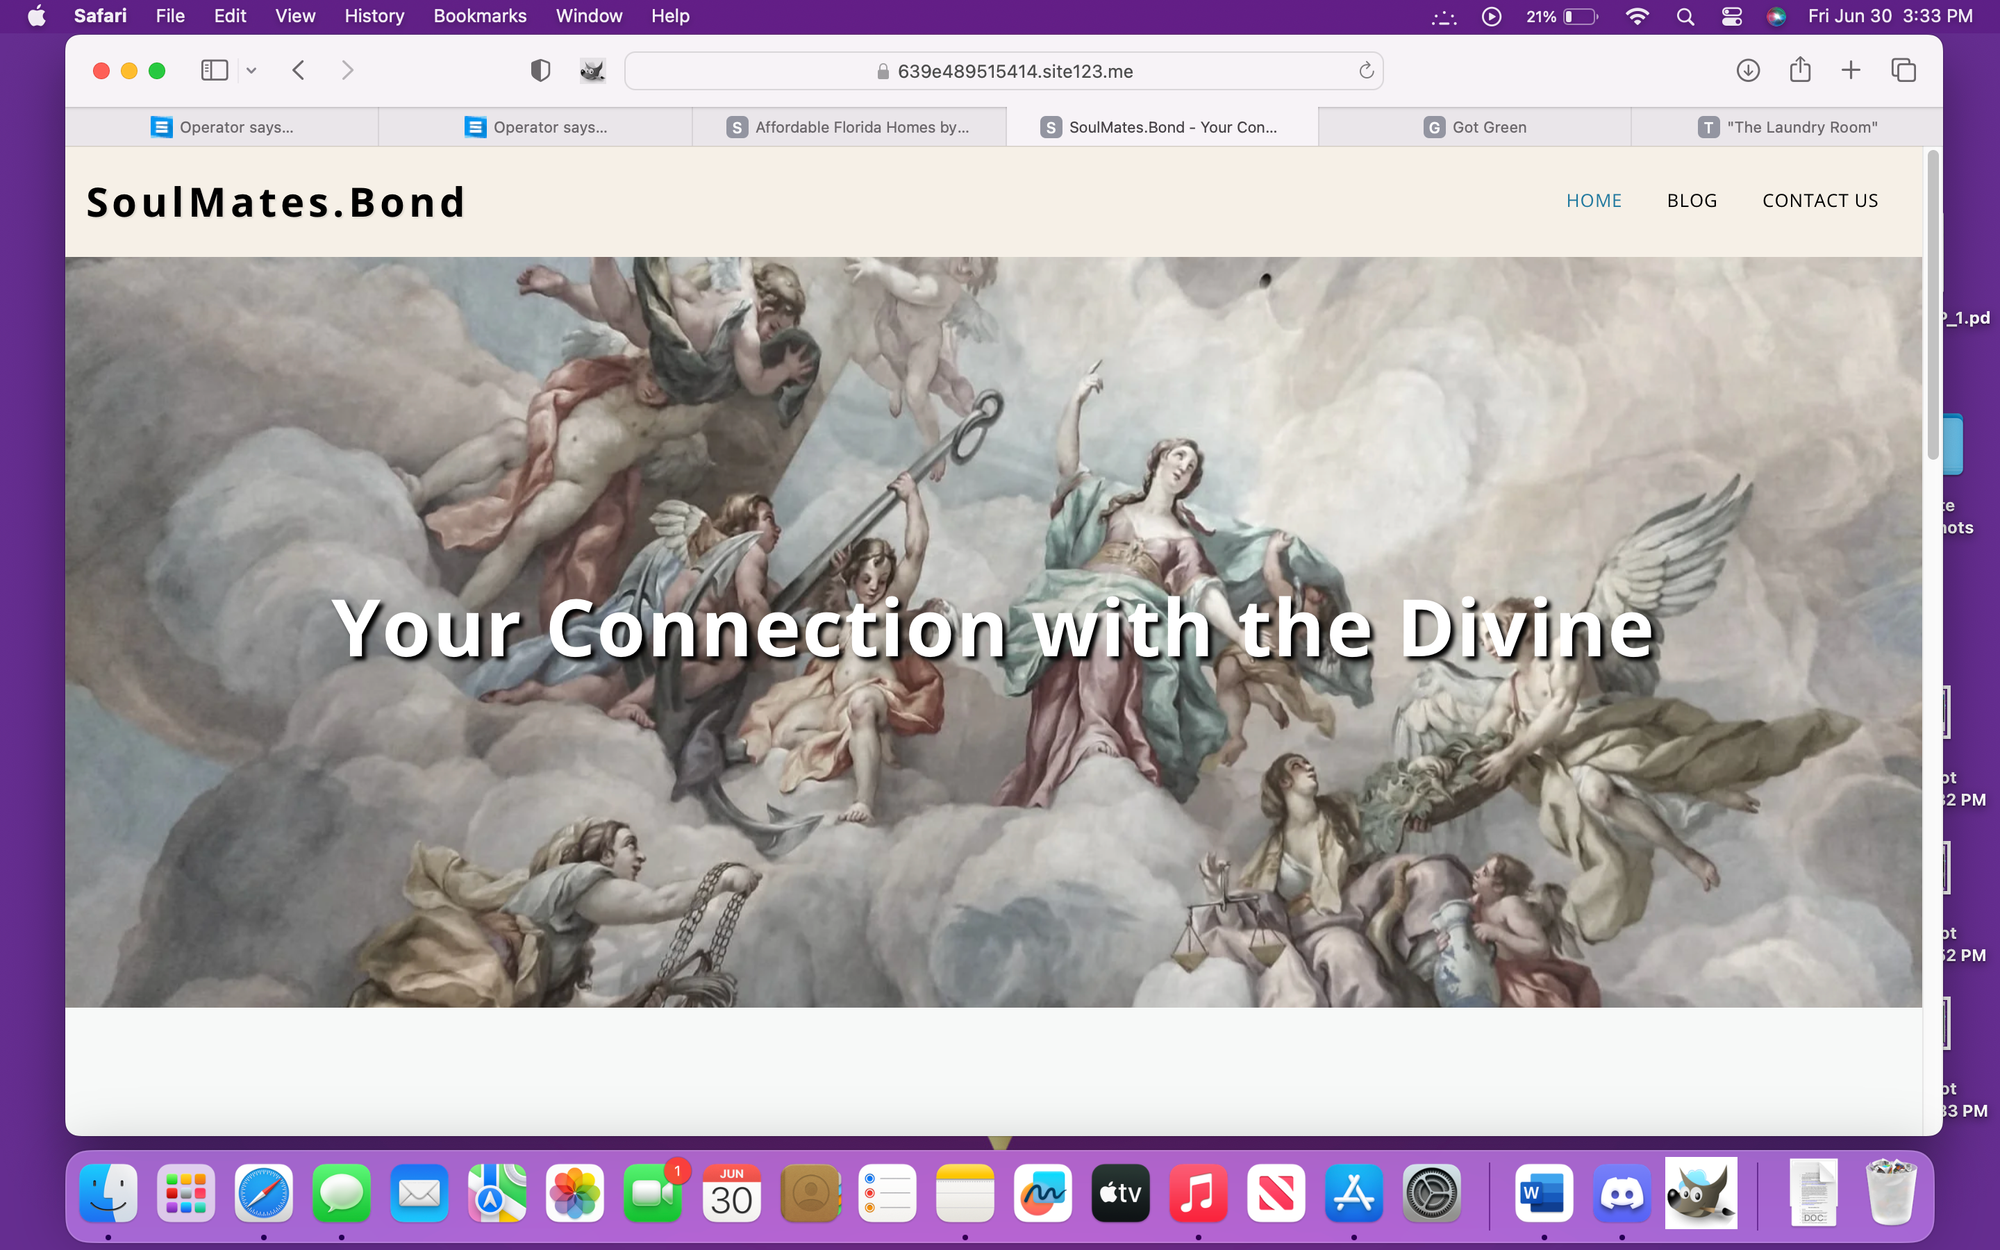
Task: Open Finder from the Dock
Action: pos(108,1193)
